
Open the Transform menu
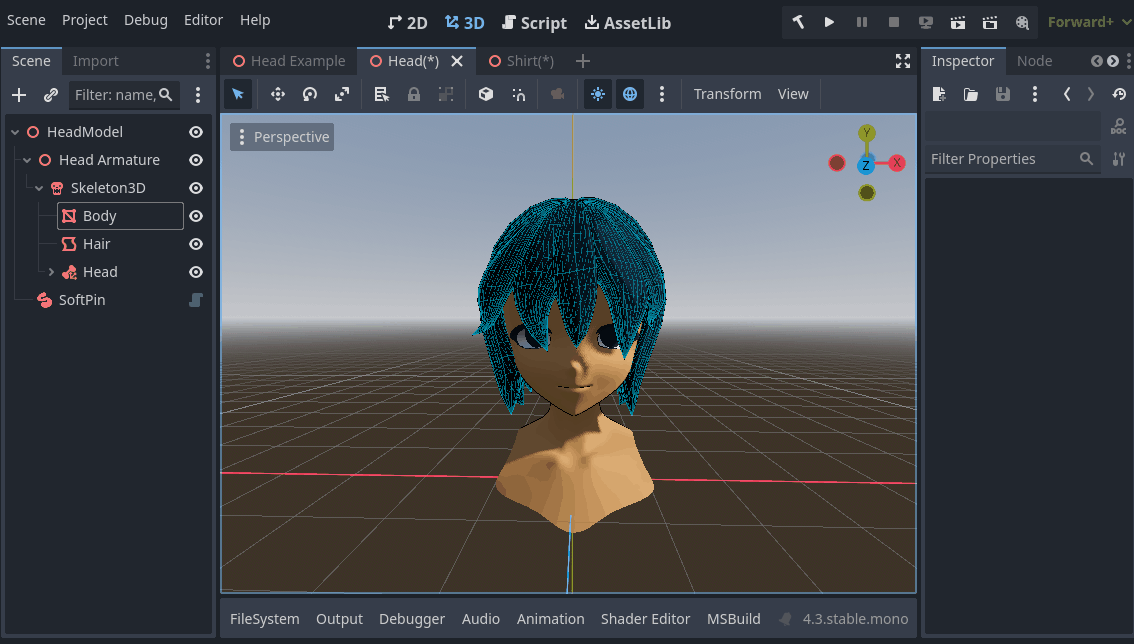click(x=728, y=94)
